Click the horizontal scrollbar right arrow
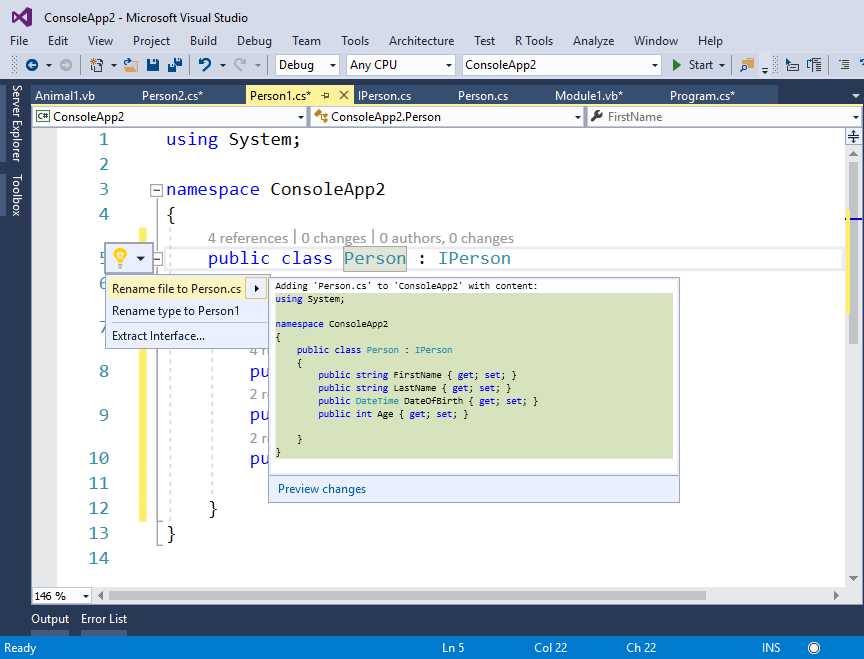 [836, 596]
